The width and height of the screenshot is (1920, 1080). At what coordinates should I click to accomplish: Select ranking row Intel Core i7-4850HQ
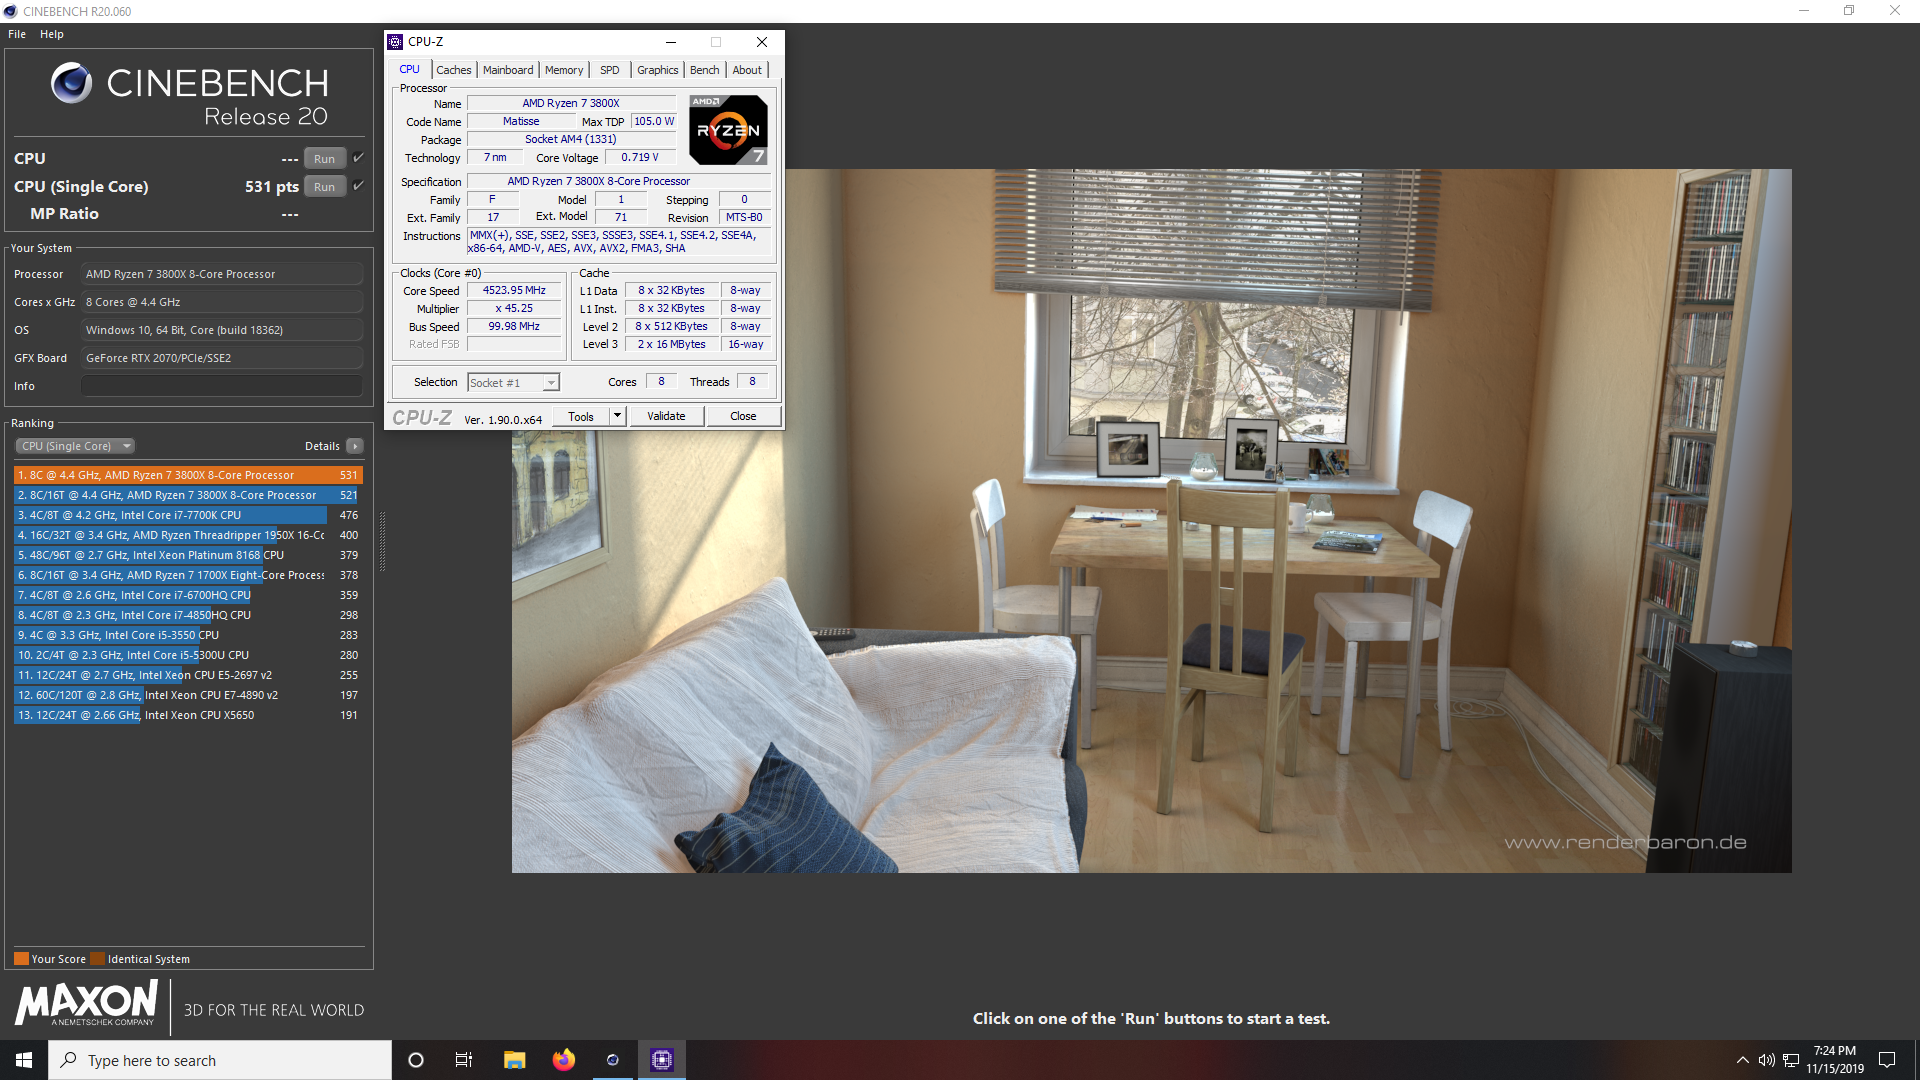tap(188, 615)
